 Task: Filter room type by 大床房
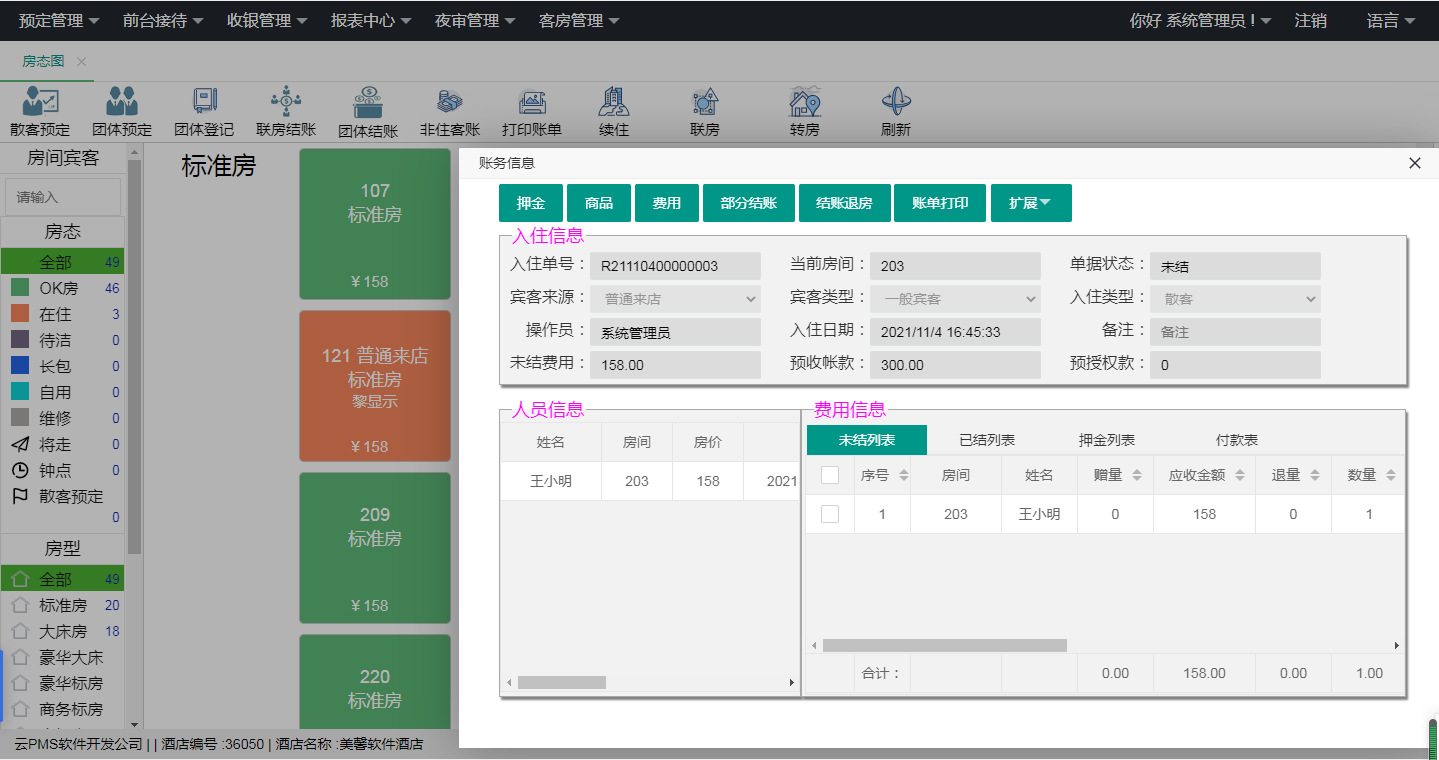(x=63, y=631)
